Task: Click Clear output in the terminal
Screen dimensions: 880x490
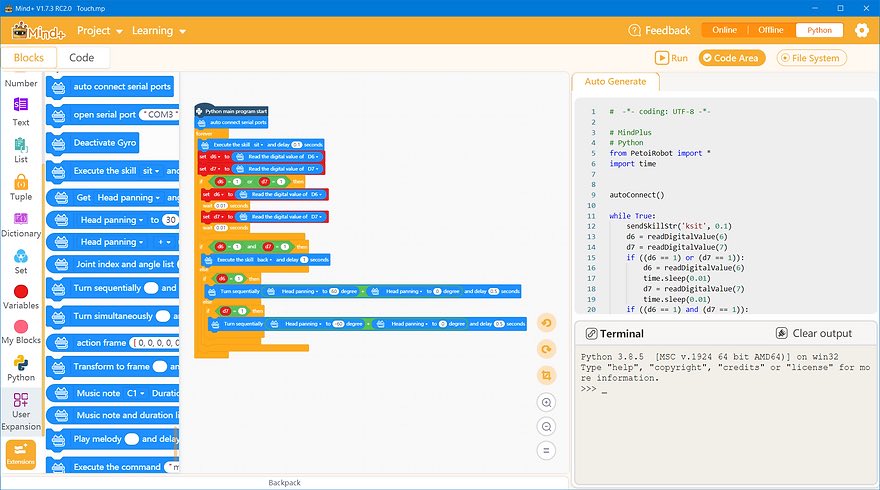Action: (x=814, y=333)
